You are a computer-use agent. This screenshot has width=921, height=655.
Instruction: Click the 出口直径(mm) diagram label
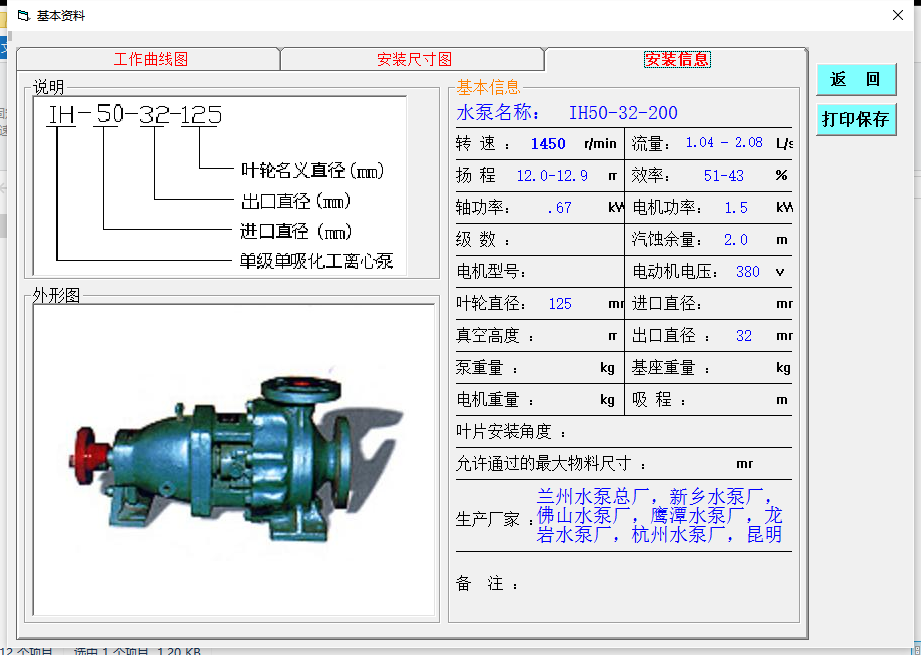[x=295, y=201]
